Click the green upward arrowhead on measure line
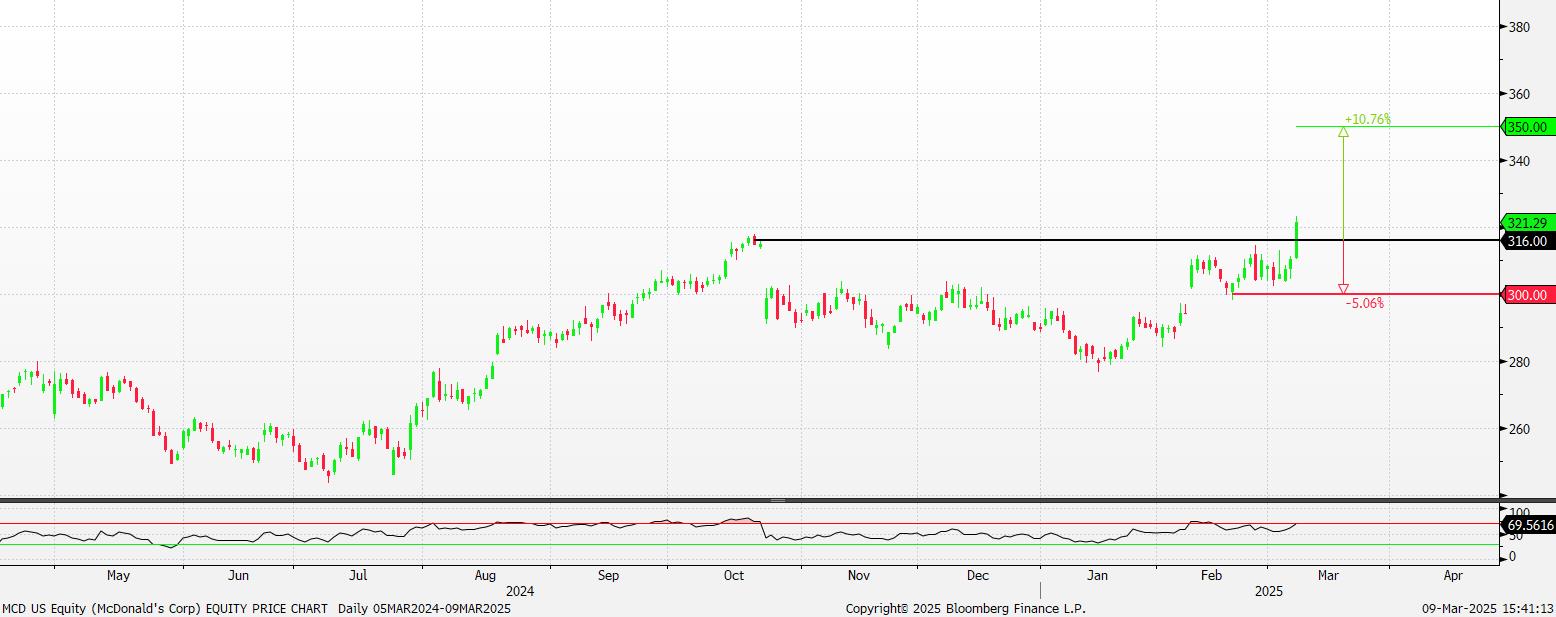The image size is (1556, 617). coord(1343,132)
